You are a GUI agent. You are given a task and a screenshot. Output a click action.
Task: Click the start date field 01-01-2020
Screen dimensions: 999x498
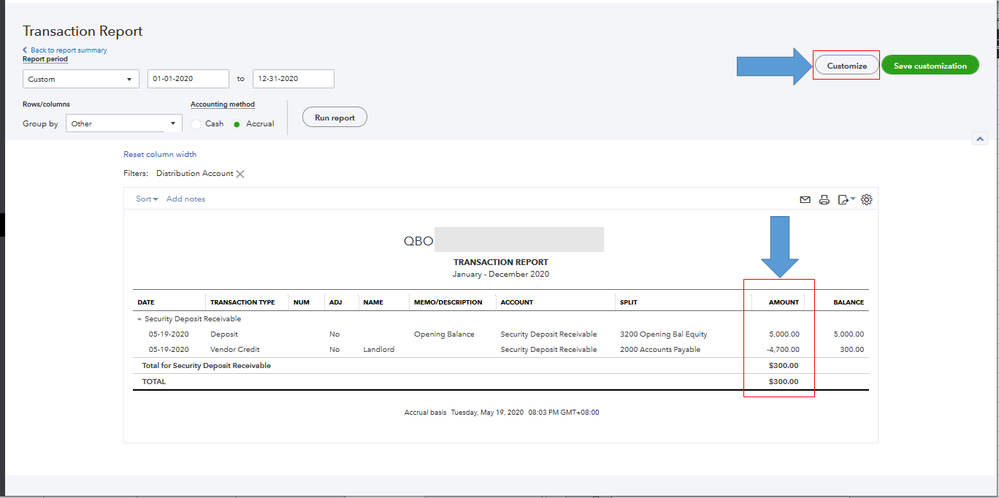click(x=188, y=79)
